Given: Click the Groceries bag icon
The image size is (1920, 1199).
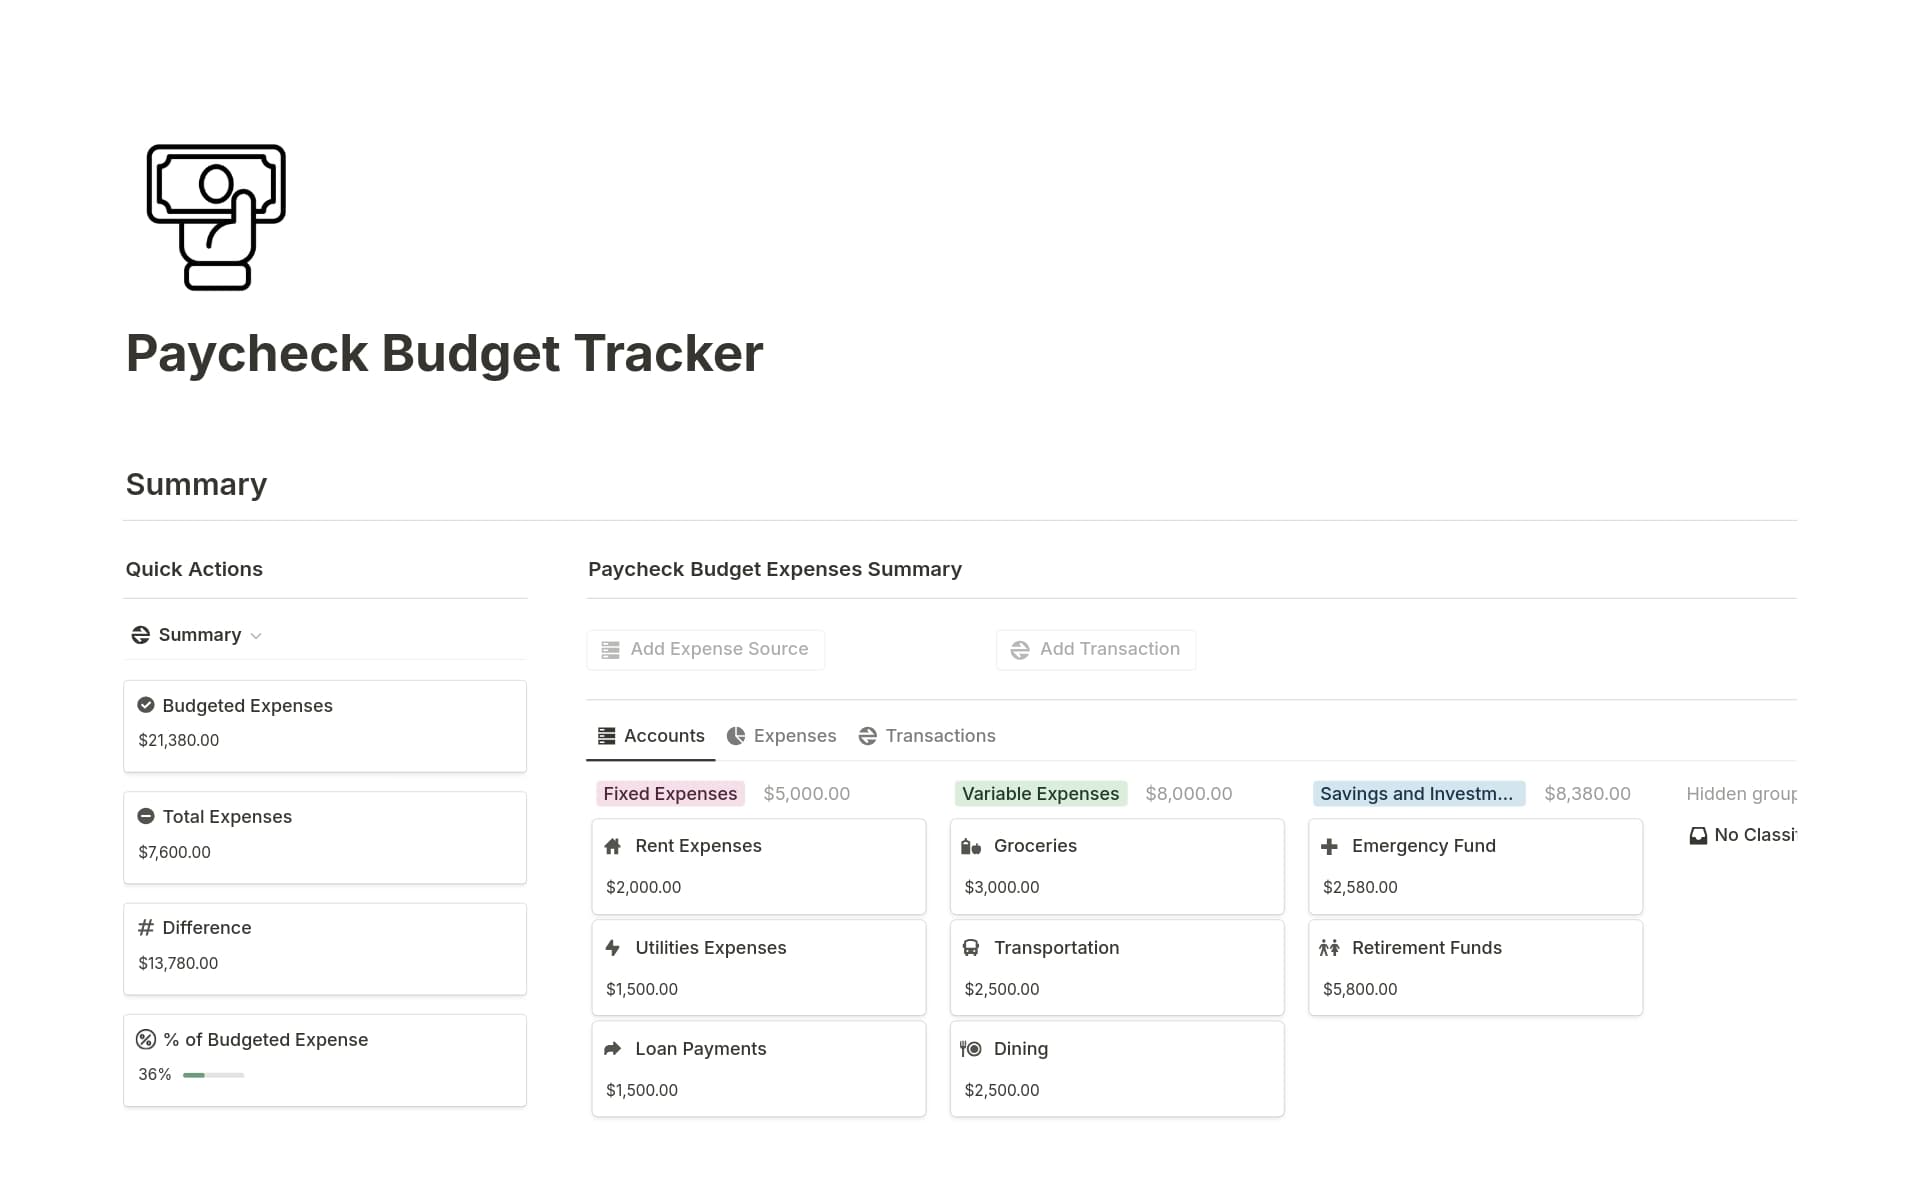Looking at the screenshot, I should (971, 846).
